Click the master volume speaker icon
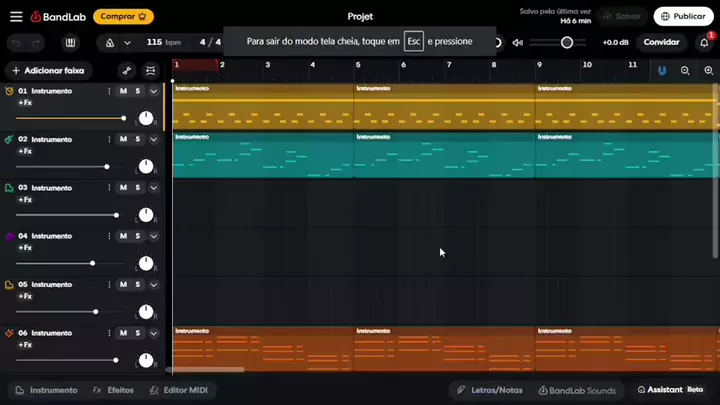The width and height of the screenshot is (720, 405). 518,43
